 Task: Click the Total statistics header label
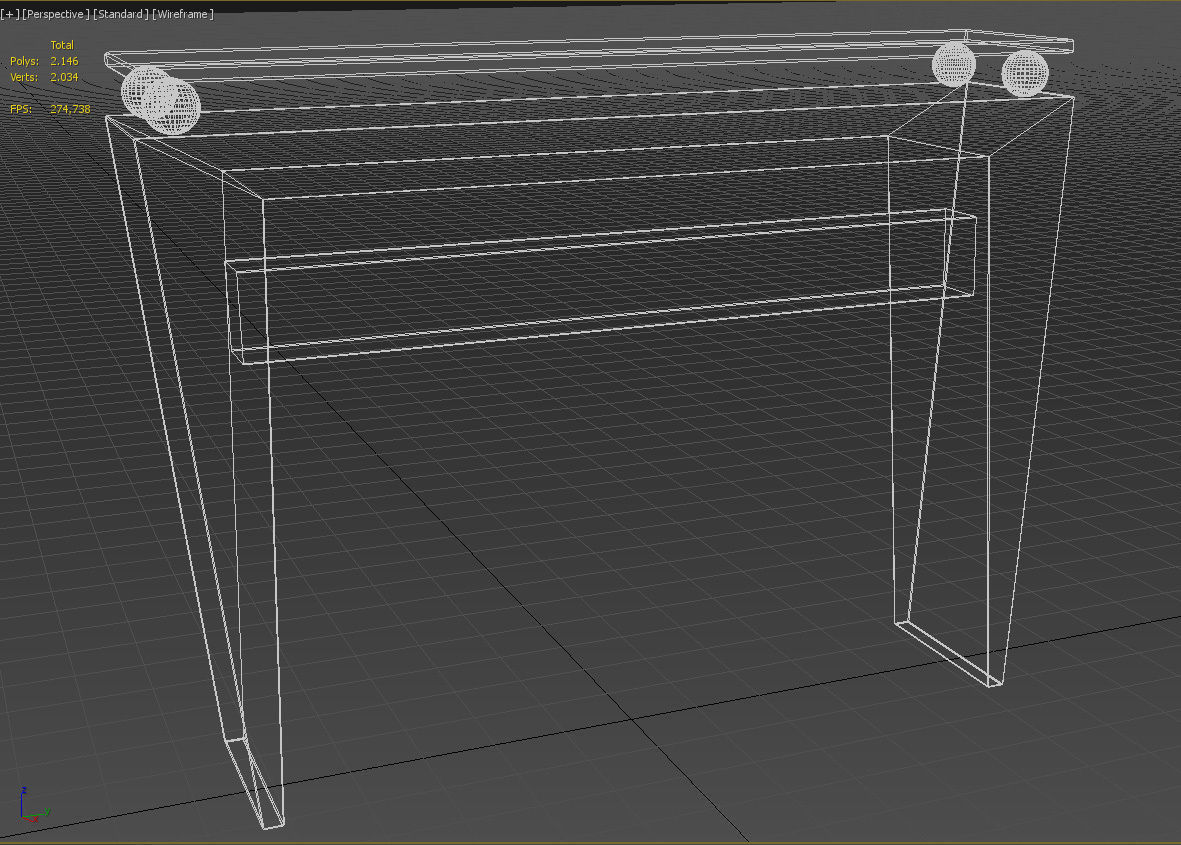pyautogui.click(x=62, y=45)
